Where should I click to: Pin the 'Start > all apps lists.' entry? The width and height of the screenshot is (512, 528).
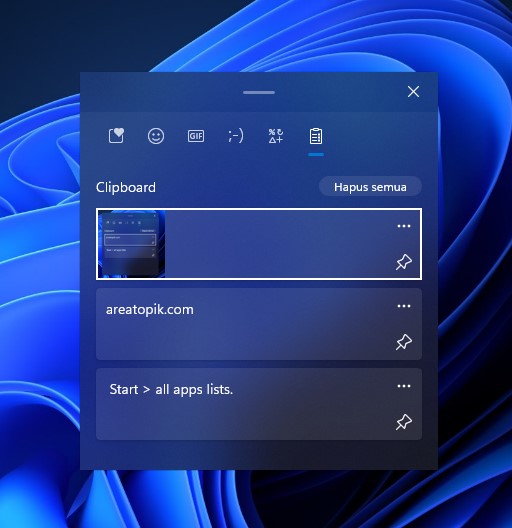tap(404, 422)
